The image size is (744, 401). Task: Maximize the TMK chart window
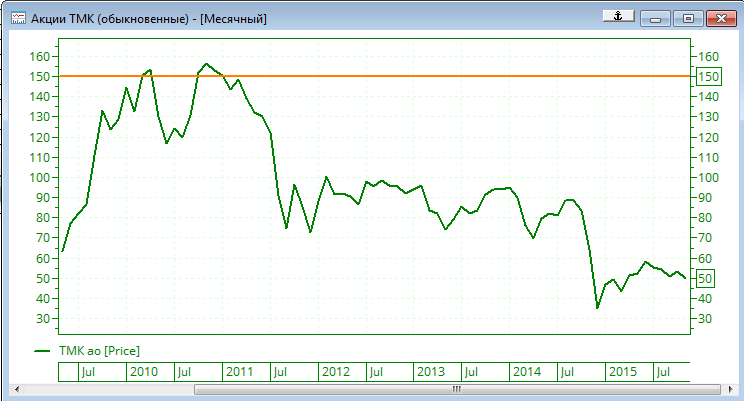[x=687, y=17]
